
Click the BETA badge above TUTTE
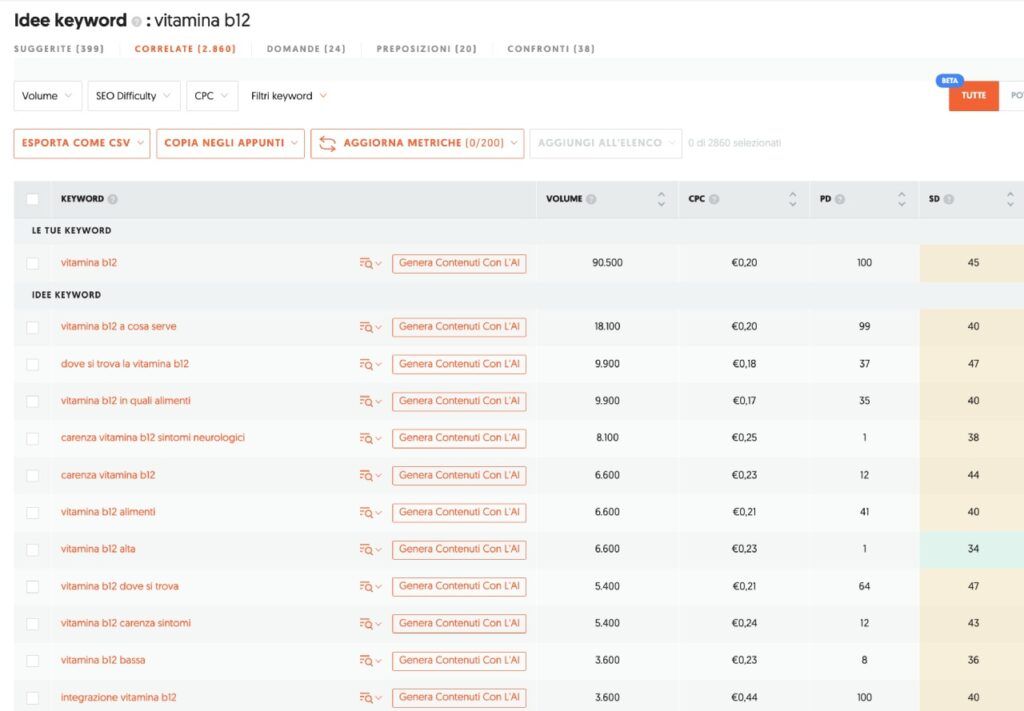coord(950,80)
